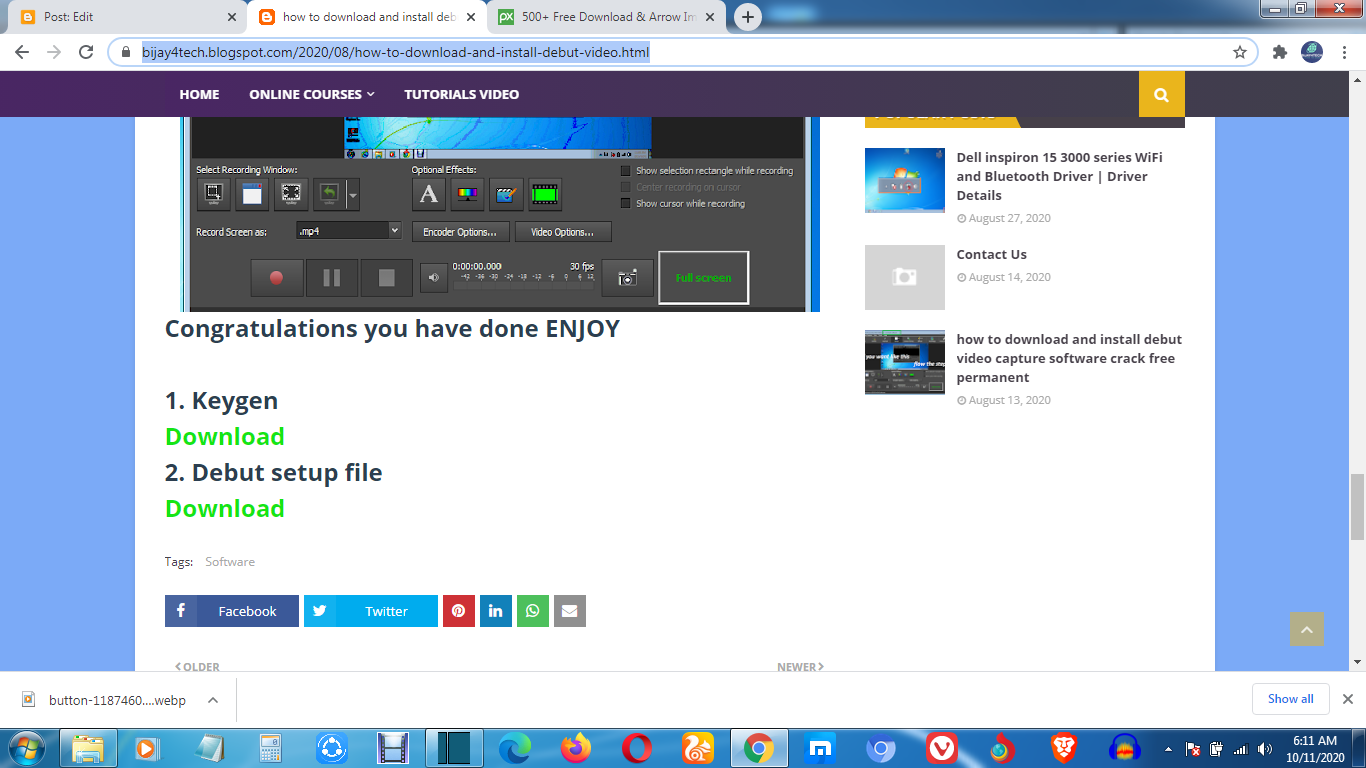1366x768 pixels.
Task: Click the 'Congratulations you have done ENJOY' heading
Action: pyautogui.click(x=392, y=329)
